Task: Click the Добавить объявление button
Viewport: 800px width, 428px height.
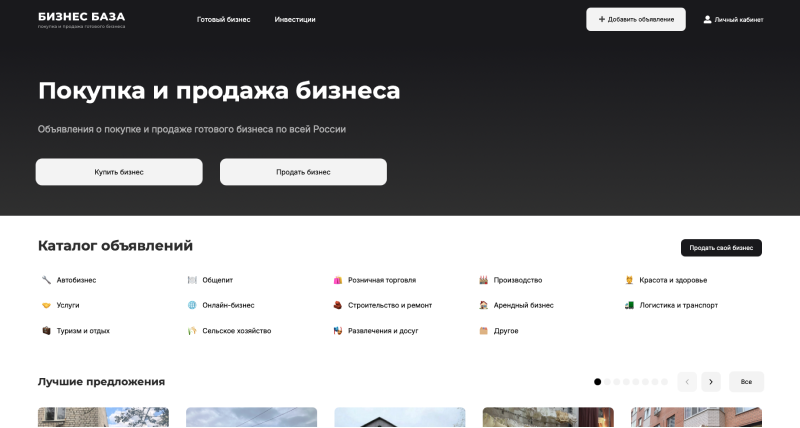Action: 636,19
